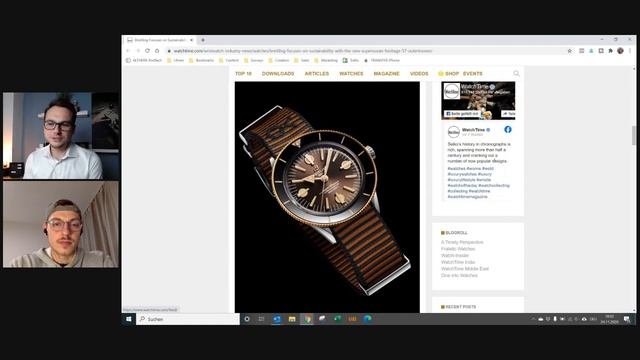Open the iPhone bookmark with the Apple icon
The image size is (640, 360).
(x=382, y=60)
